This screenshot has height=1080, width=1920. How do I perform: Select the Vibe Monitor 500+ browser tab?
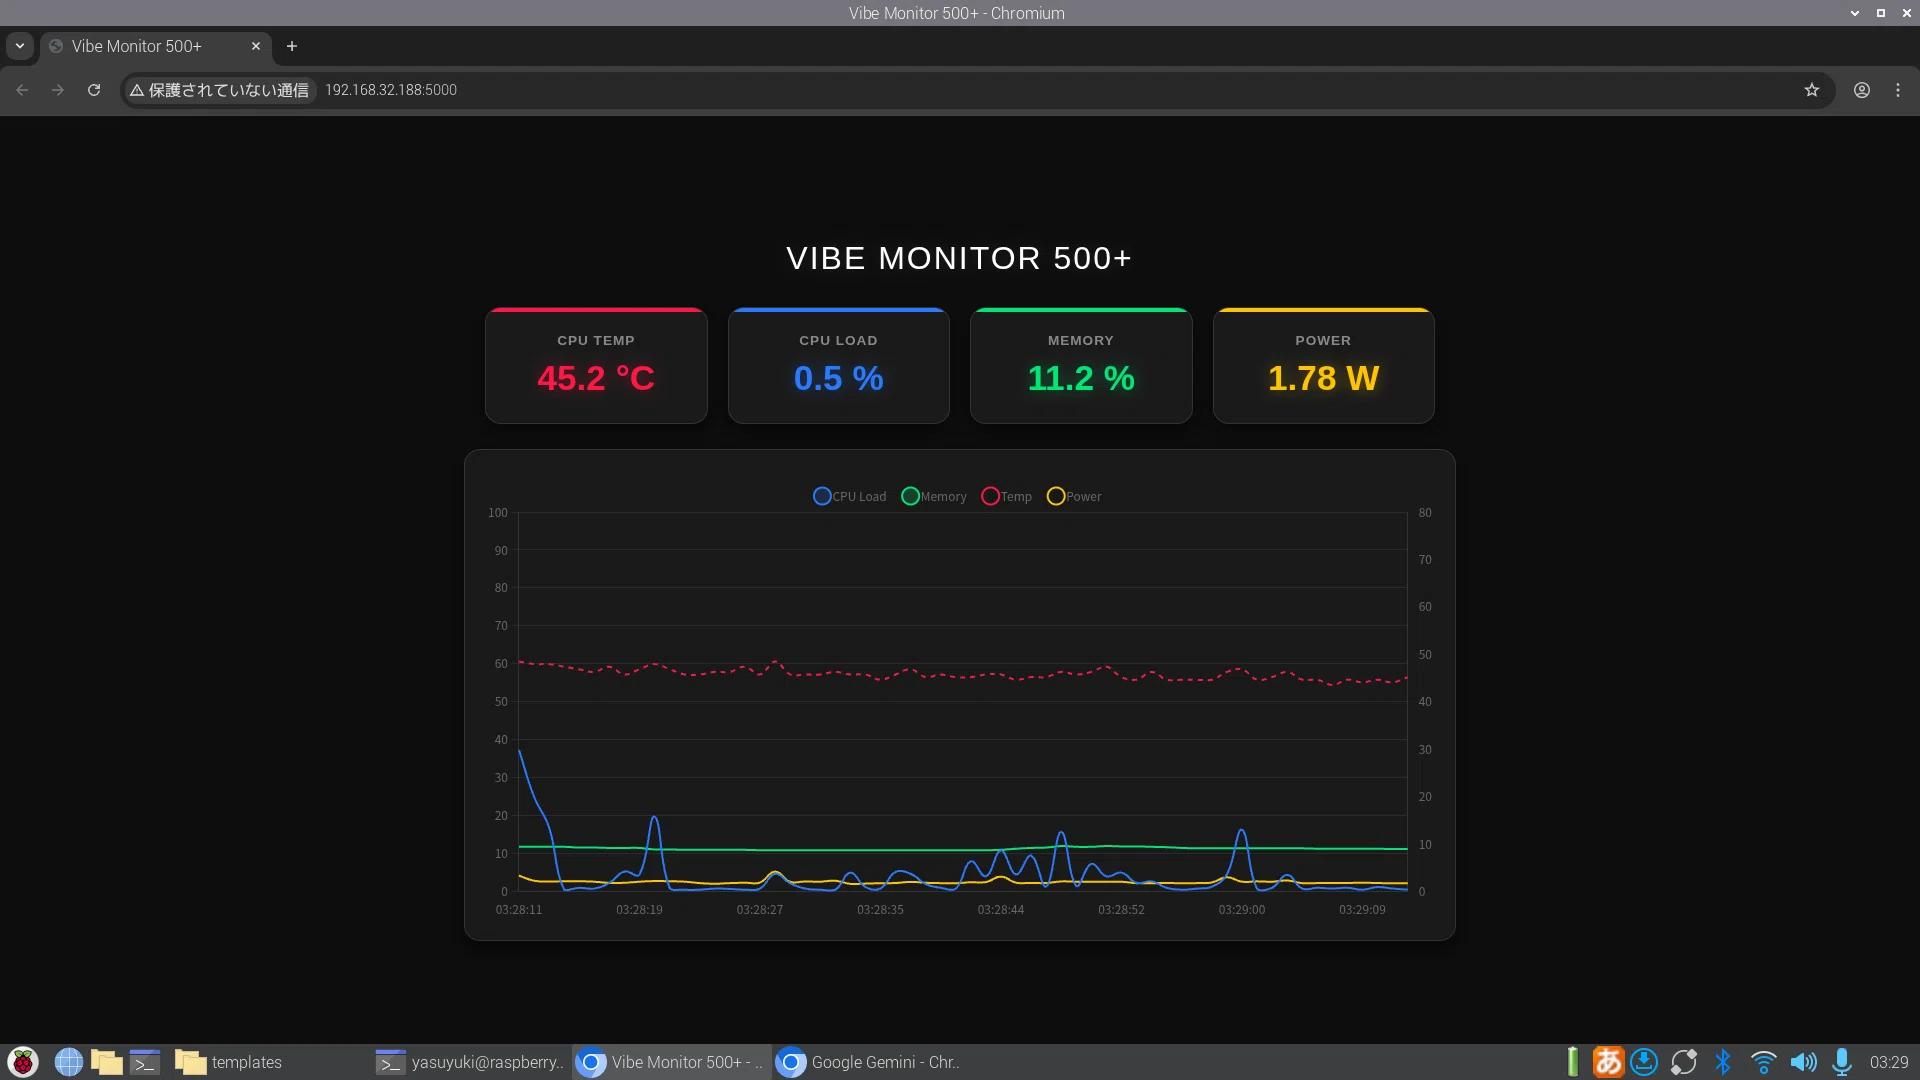[x=155, y=46]
